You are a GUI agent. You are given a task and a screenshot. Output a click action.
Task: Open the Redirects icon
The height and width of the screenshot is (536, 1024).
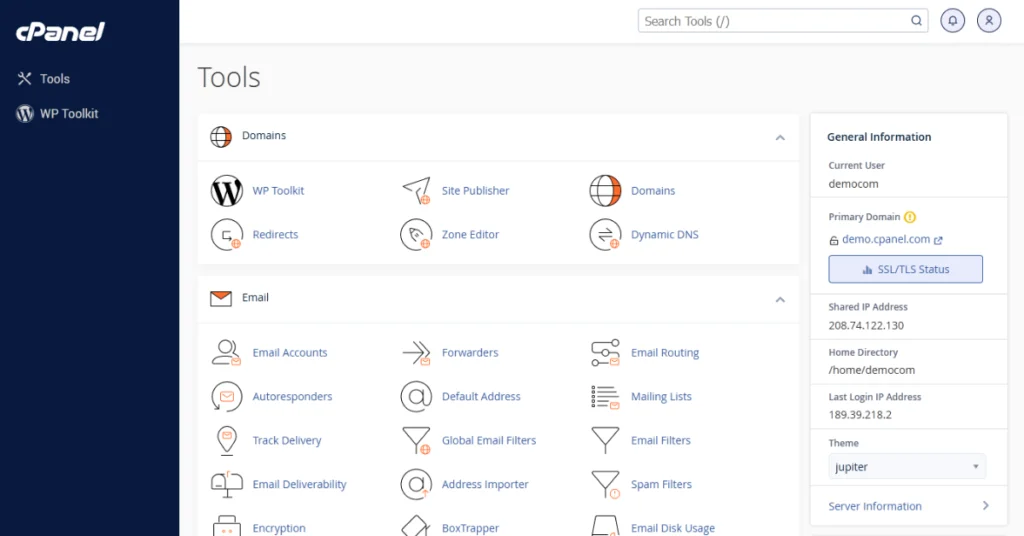pos(227,234)
